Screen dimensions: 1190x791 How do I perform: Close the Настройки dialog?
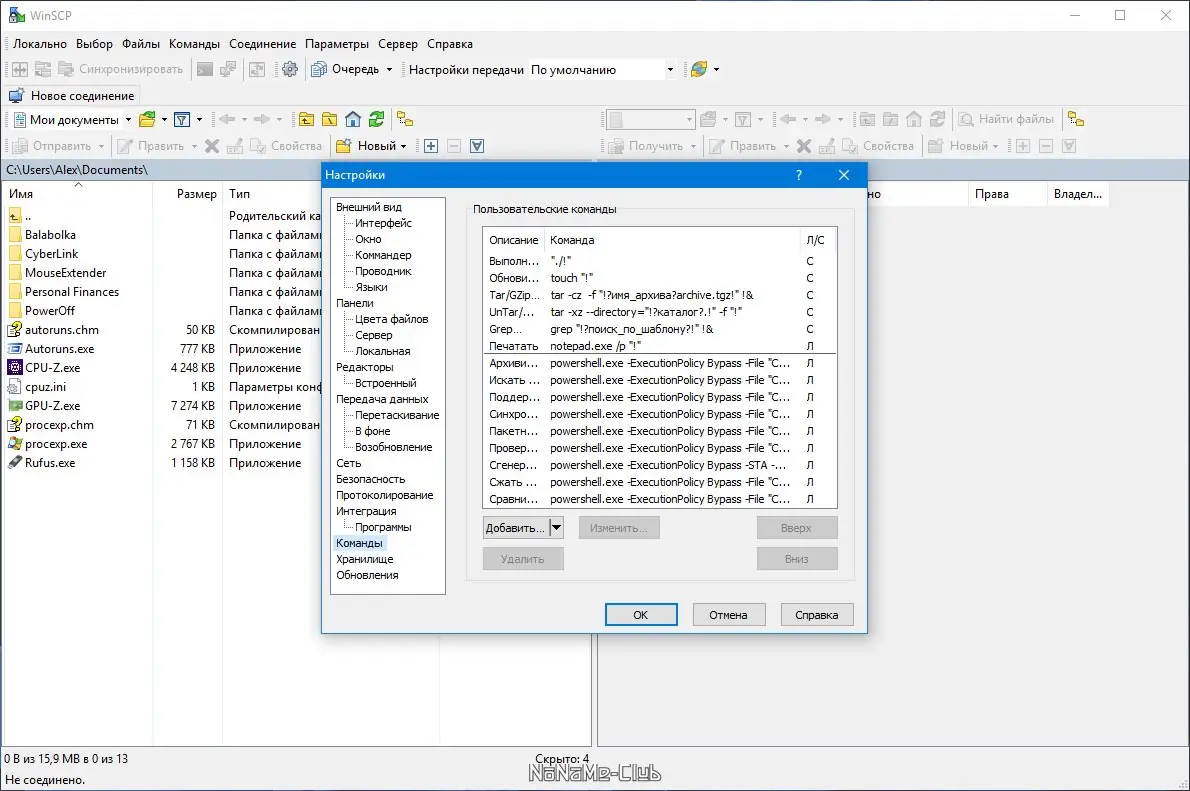pyautogui.click(x=844, y=175)
